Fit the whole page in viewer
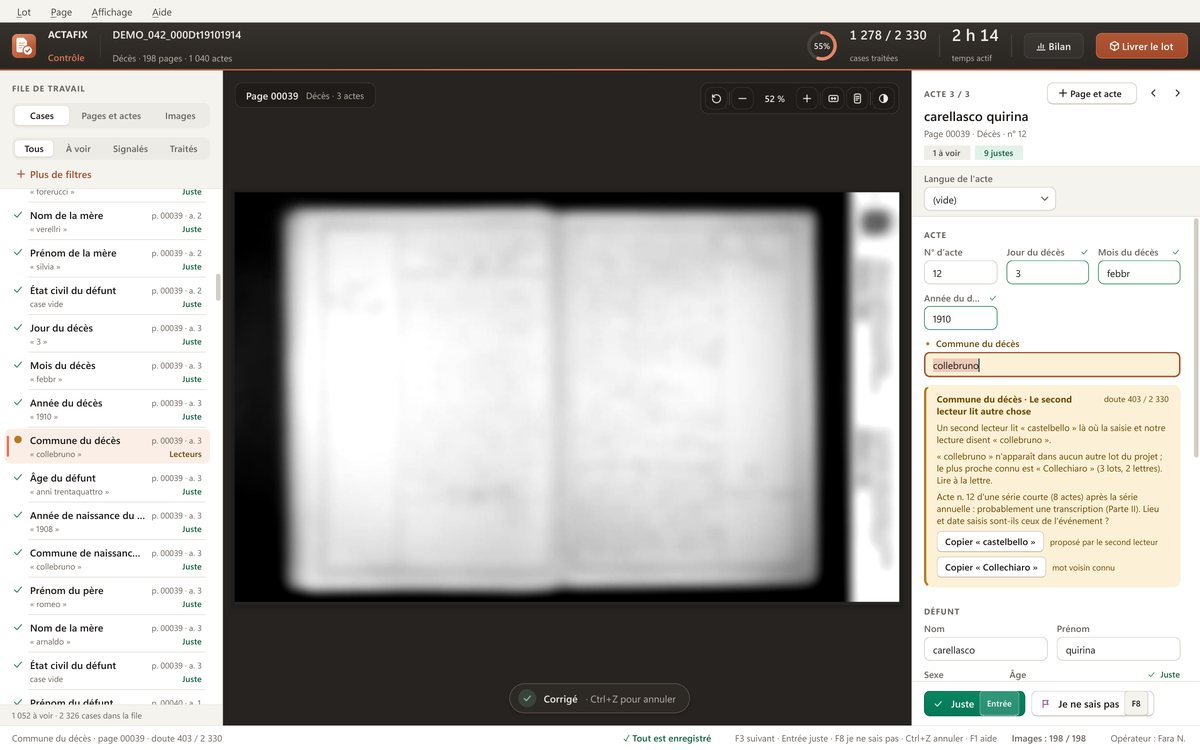 click(857, 99)
